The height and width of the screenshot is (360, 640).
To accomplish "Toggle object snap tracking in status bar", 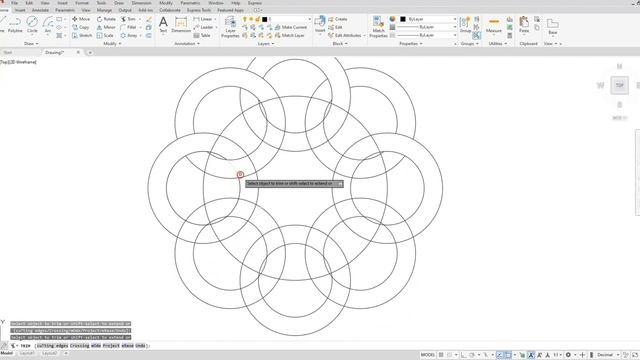I will point(500,355).
